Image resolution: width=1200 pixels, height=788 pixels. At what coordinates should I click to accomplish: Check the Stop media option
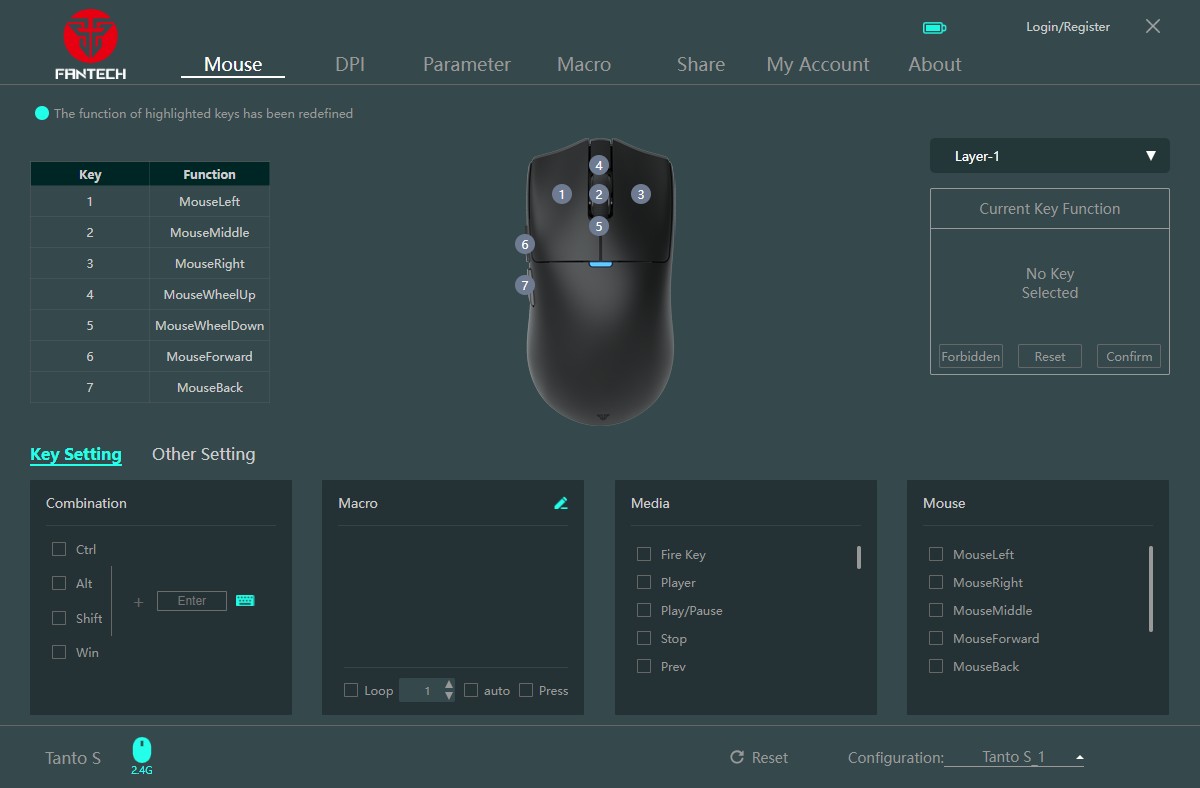click(644, 638)
